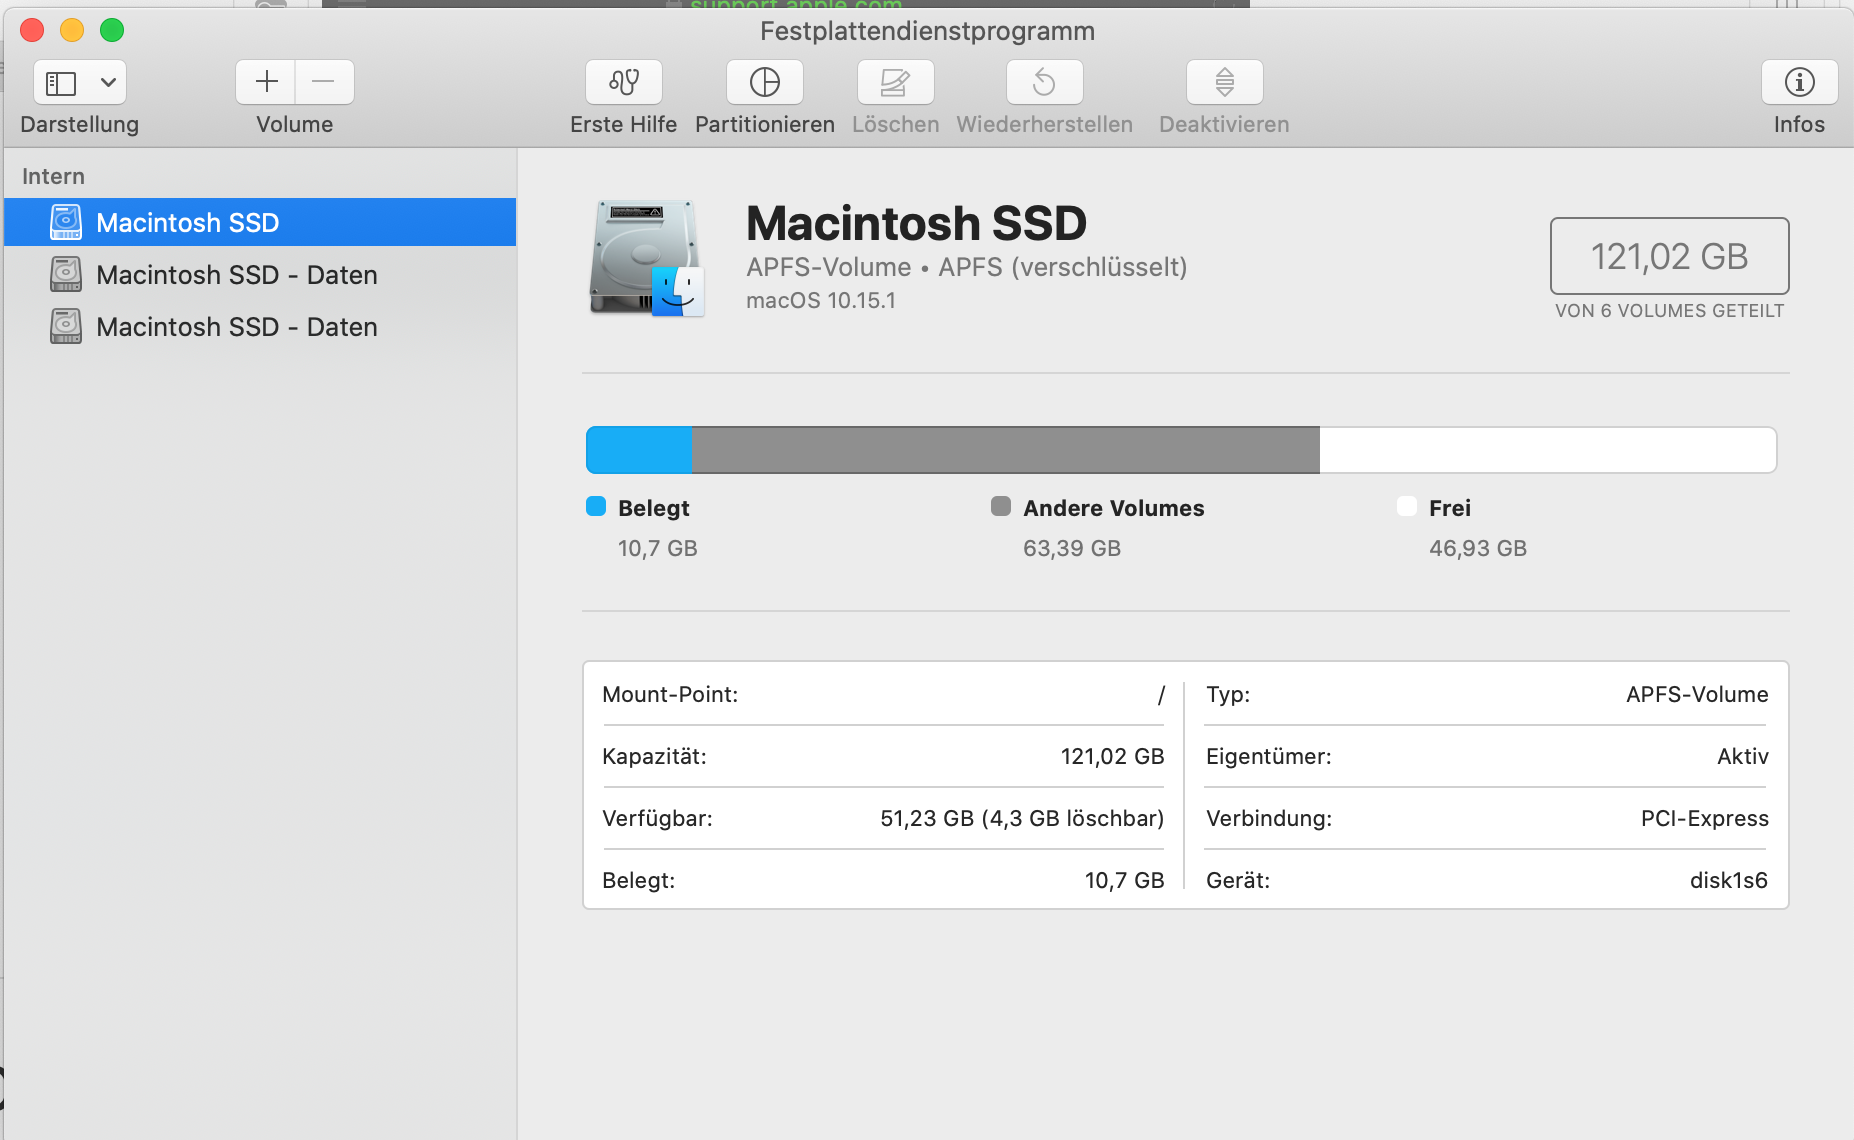Remove volume using the minus button

(x=323, y=82)
